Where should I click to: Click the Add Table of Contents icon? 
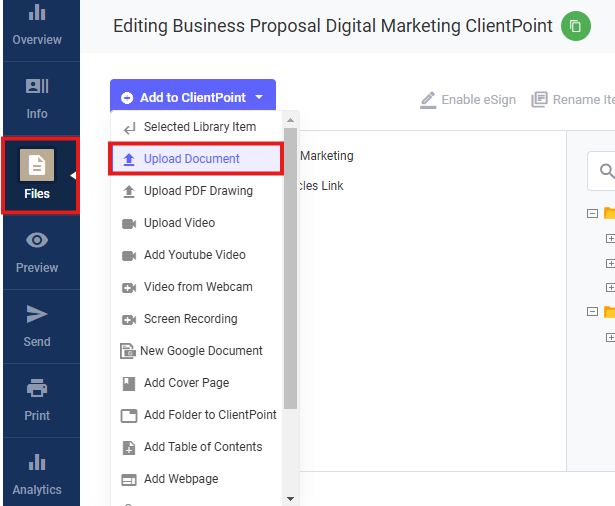(129, 448)
